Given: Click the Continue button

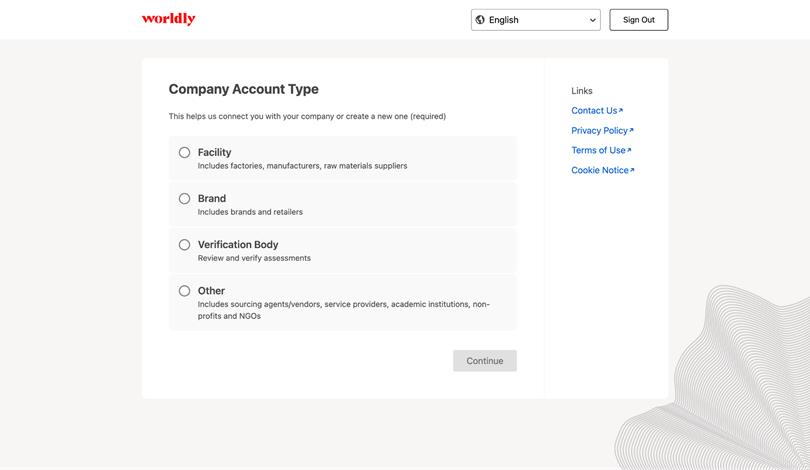Looking at the screenshot, I should [x=485, y=361].
